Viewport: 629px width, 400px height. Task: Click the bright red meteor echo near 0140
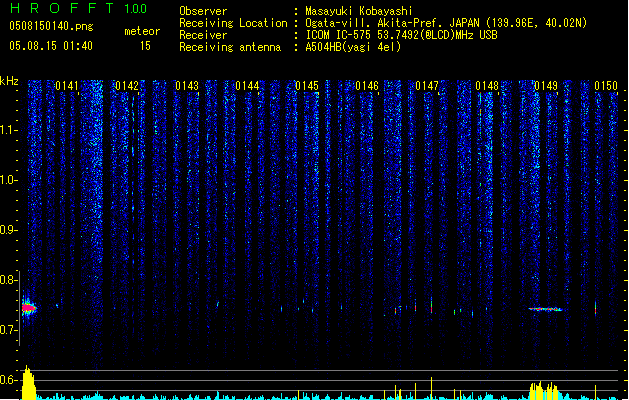coord(28,308)
